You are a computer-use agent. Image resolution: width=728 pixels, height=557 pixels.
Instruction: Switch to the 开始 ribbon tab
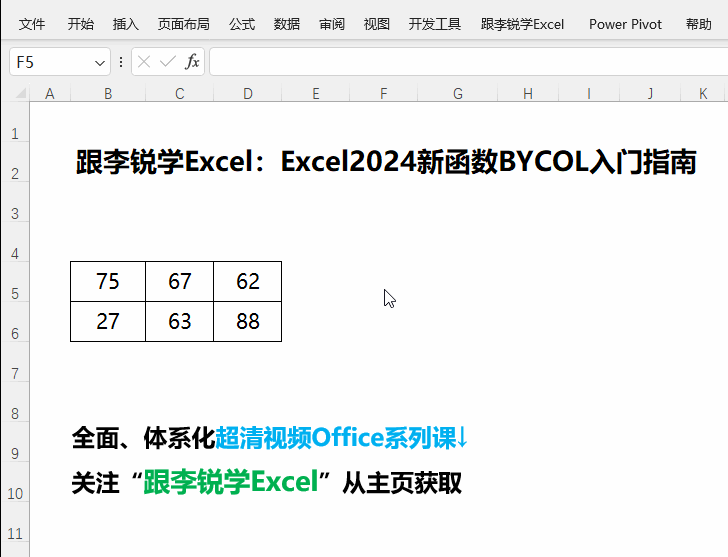[80, 24]
